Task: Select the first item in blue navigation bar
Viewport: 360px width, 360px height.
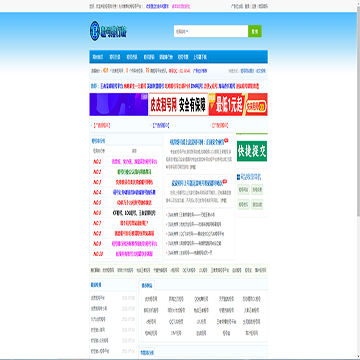Action: point(98,57)
